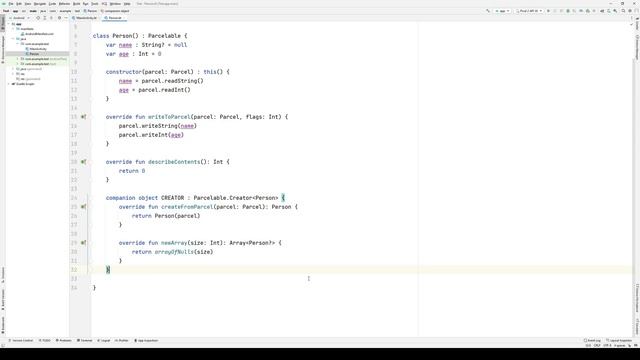
Task: Open the VCS menu
Action: coord(104,4)
